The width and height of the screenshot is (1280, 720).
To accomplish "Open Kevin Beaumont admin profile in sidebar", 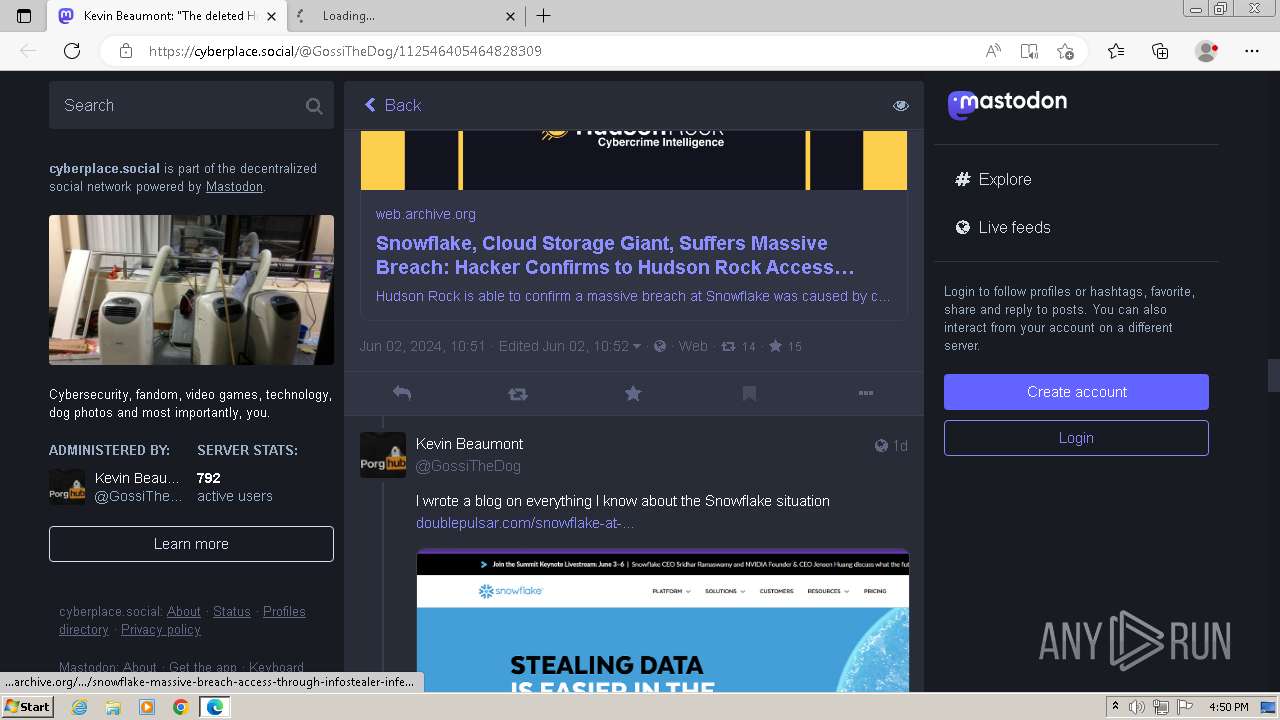I will tap(116, 487).
